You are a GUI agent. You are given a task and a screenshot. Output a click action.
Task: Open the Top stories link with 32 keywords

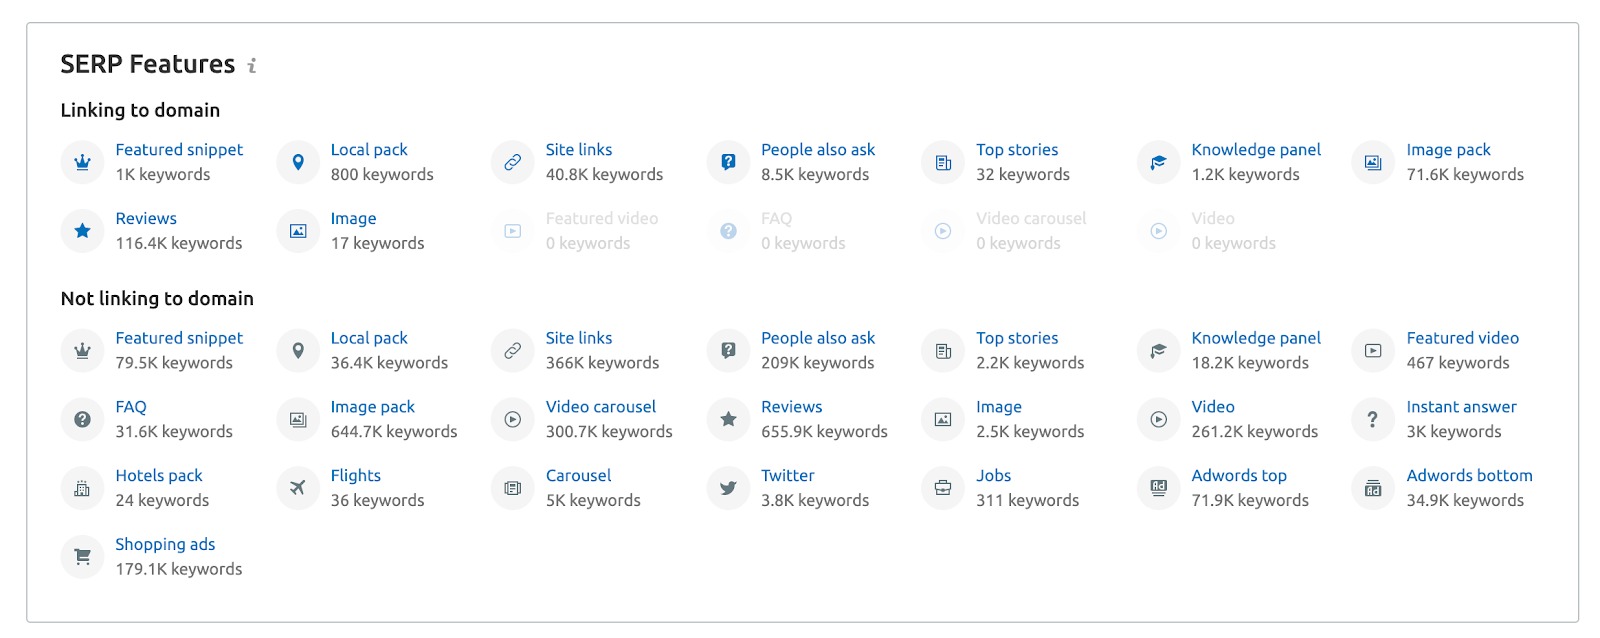(x=1018, y=149)
